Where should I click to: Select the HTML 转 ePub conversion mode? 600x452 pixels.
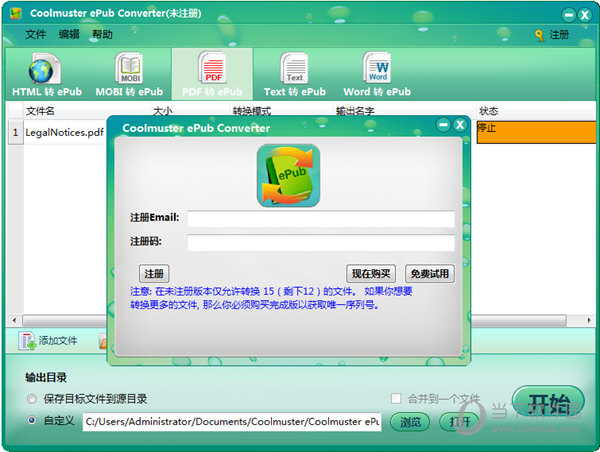click(x=47, y=75)
